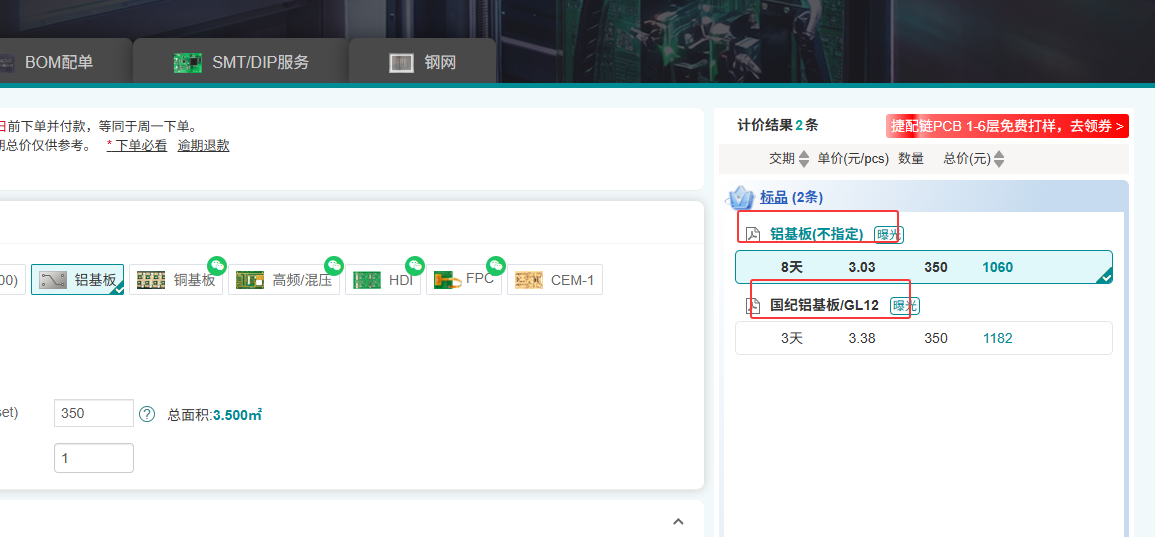Open the 逾期退款 link

click(203, 146)
